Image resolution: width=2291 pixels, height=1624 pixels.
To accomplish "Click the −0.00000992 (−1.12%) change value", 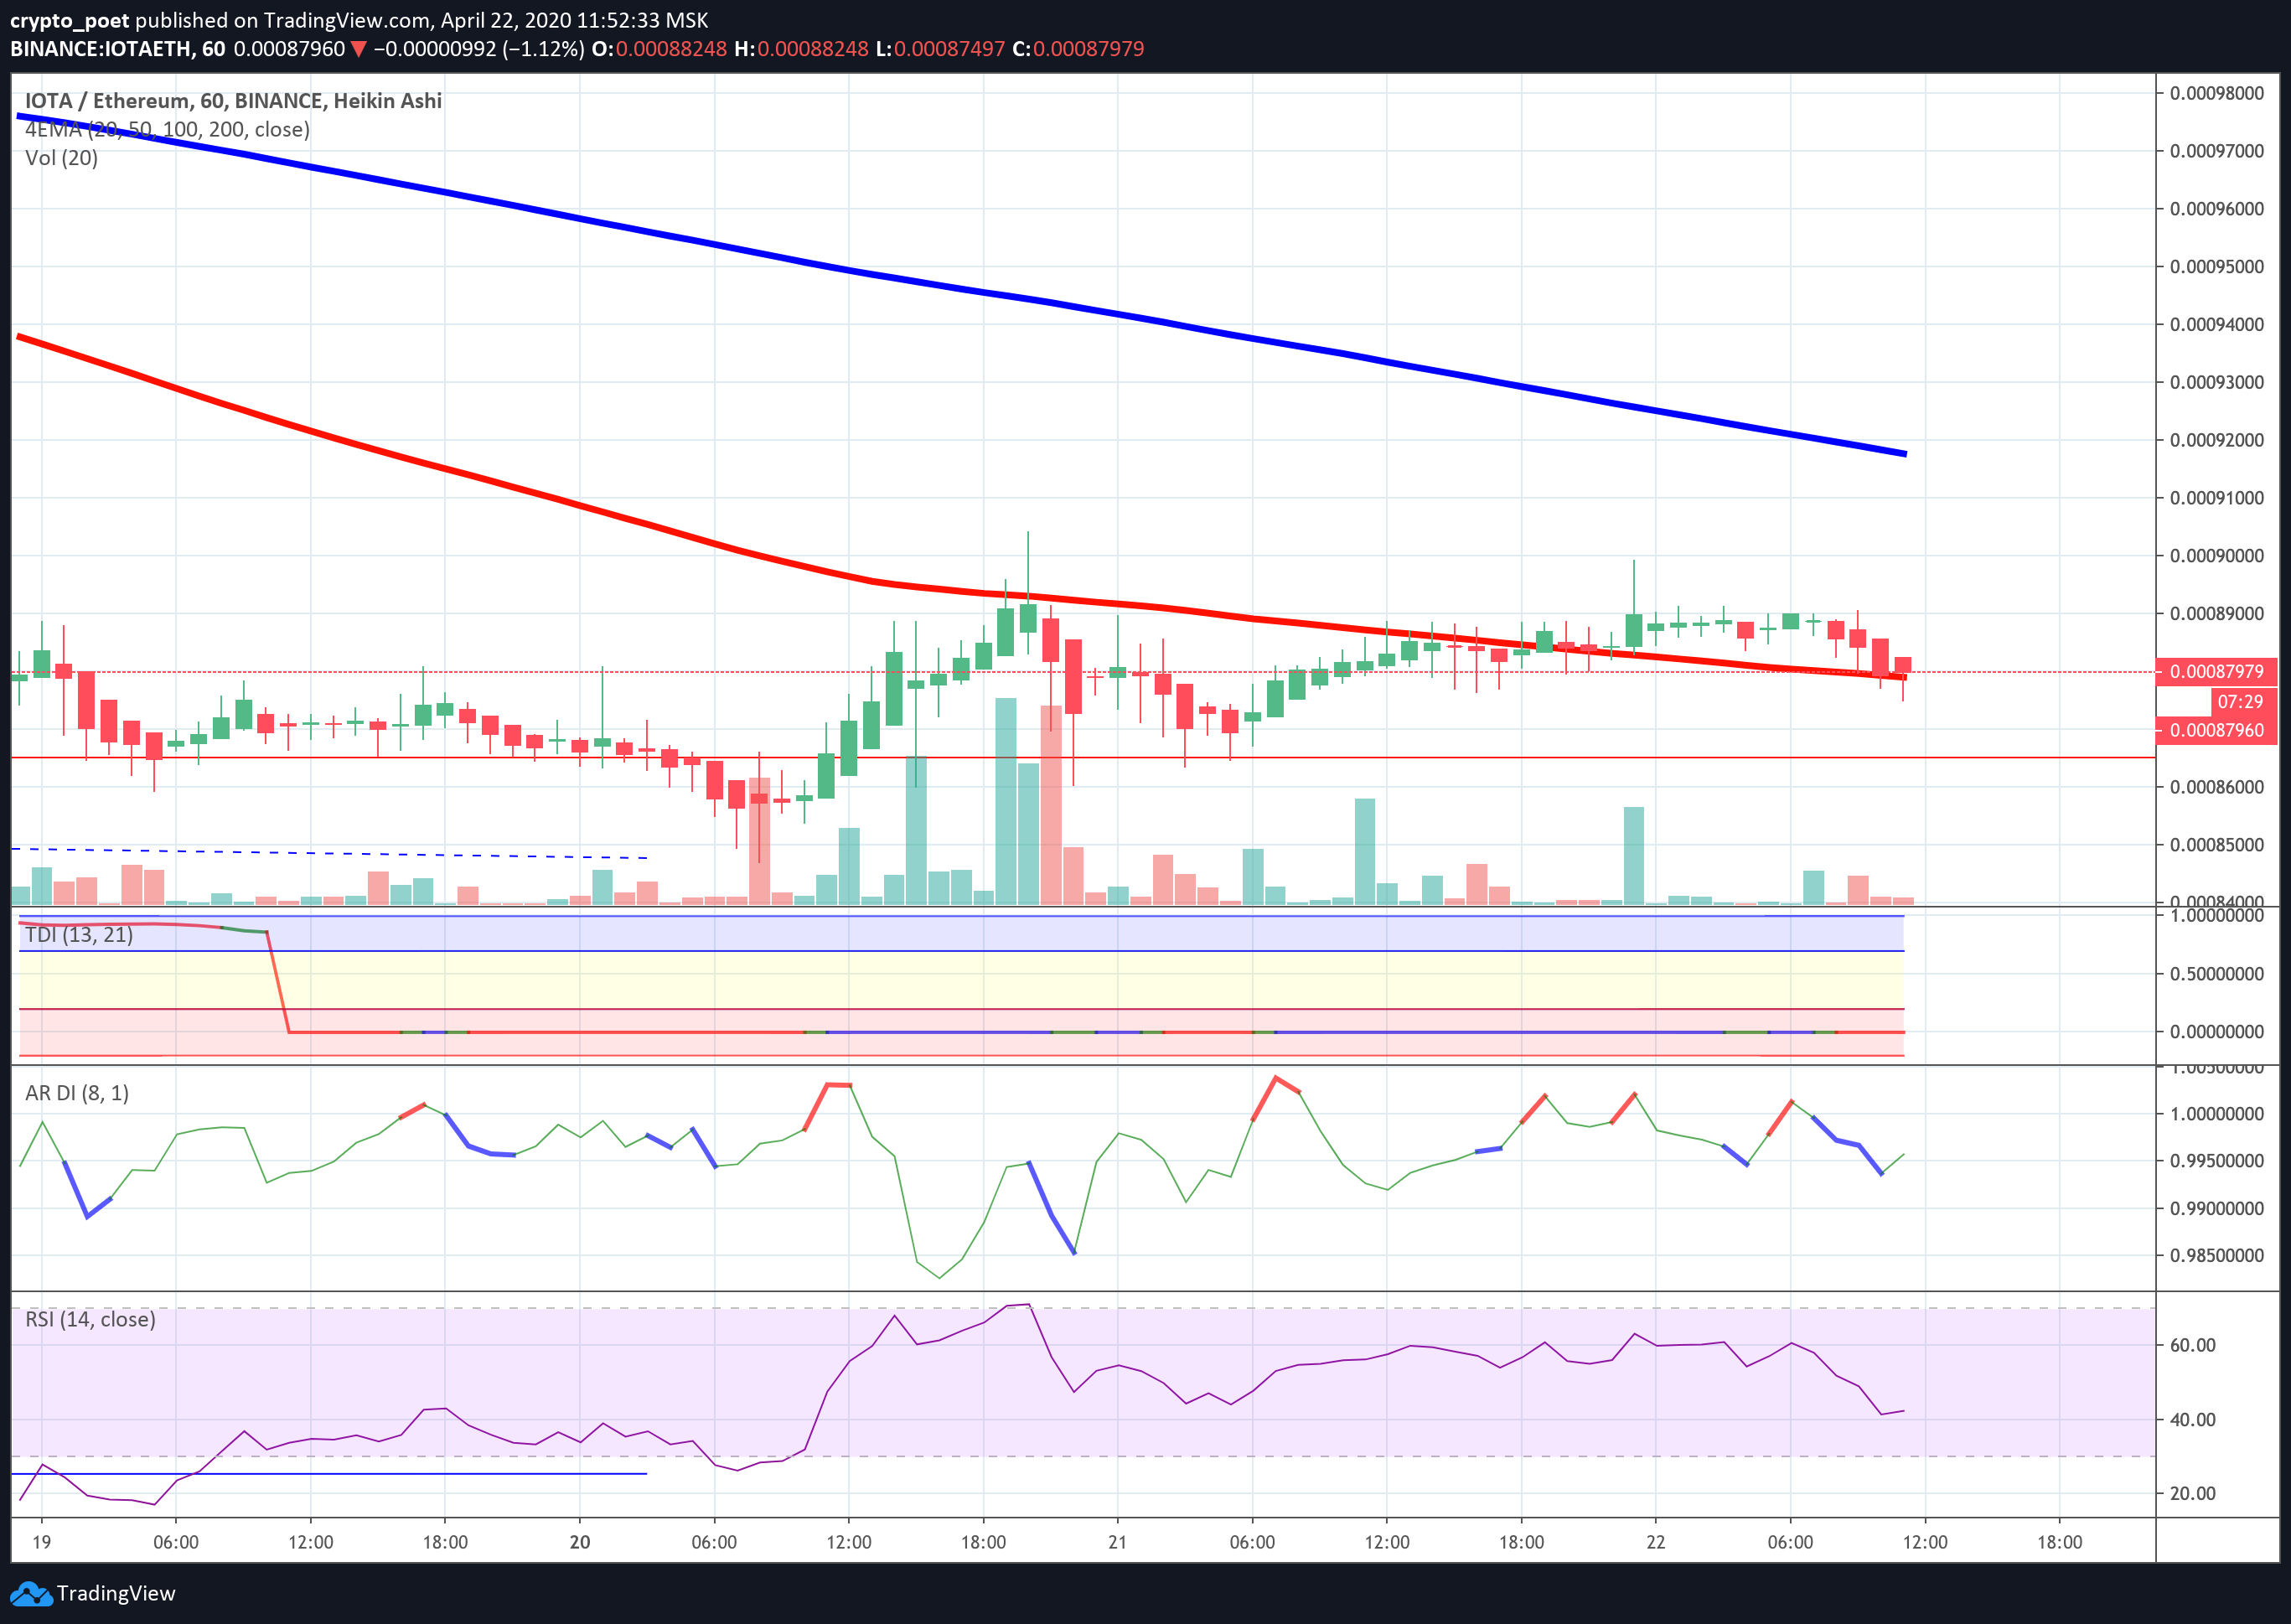I will [x=478, y=49].
